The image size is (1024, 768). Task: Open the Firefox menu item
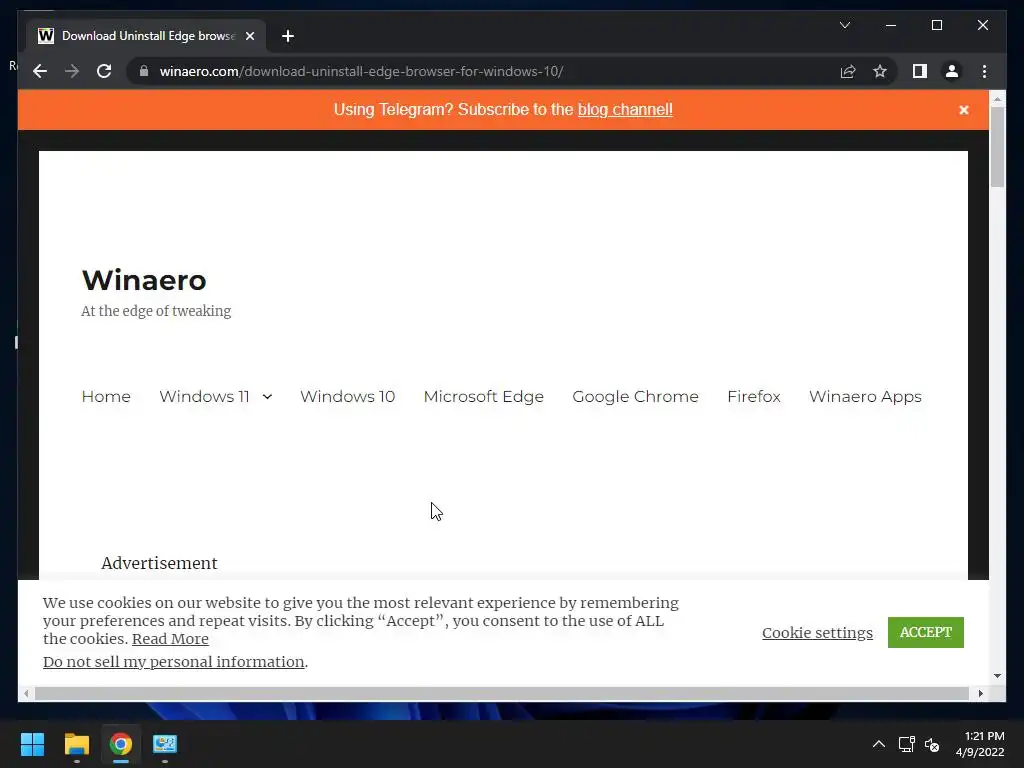click(754, 396)
